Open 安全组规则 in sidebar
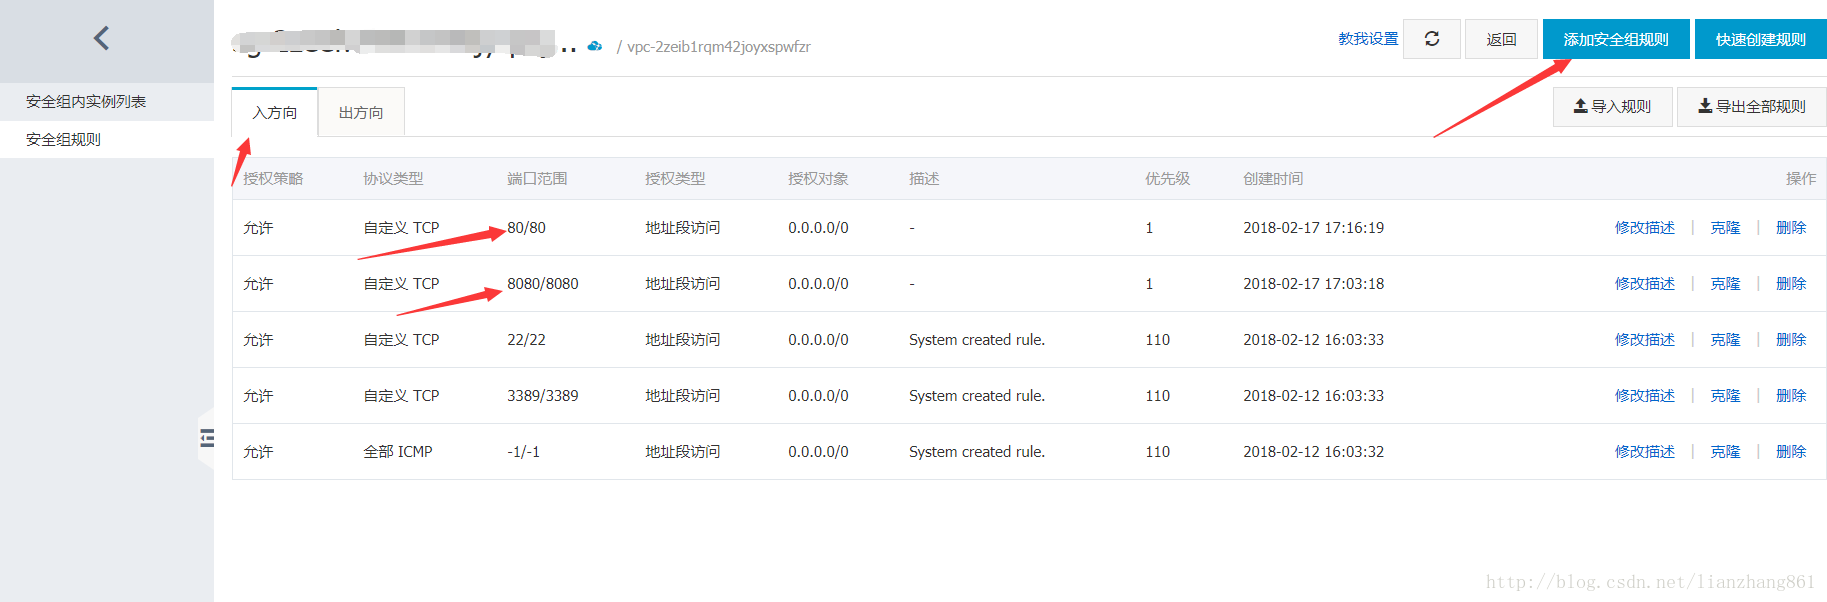 click(x=64, y=139)
